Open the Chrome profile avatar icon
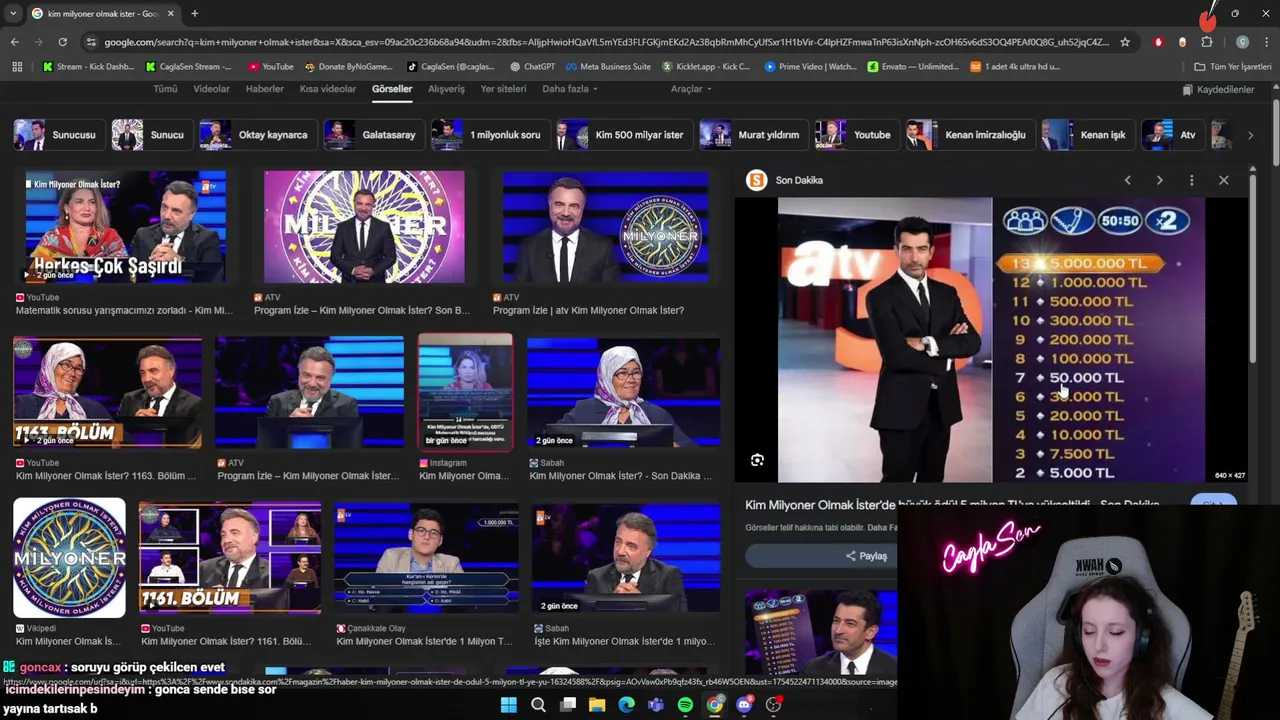1280x720 pixels. click(1242, 42)
